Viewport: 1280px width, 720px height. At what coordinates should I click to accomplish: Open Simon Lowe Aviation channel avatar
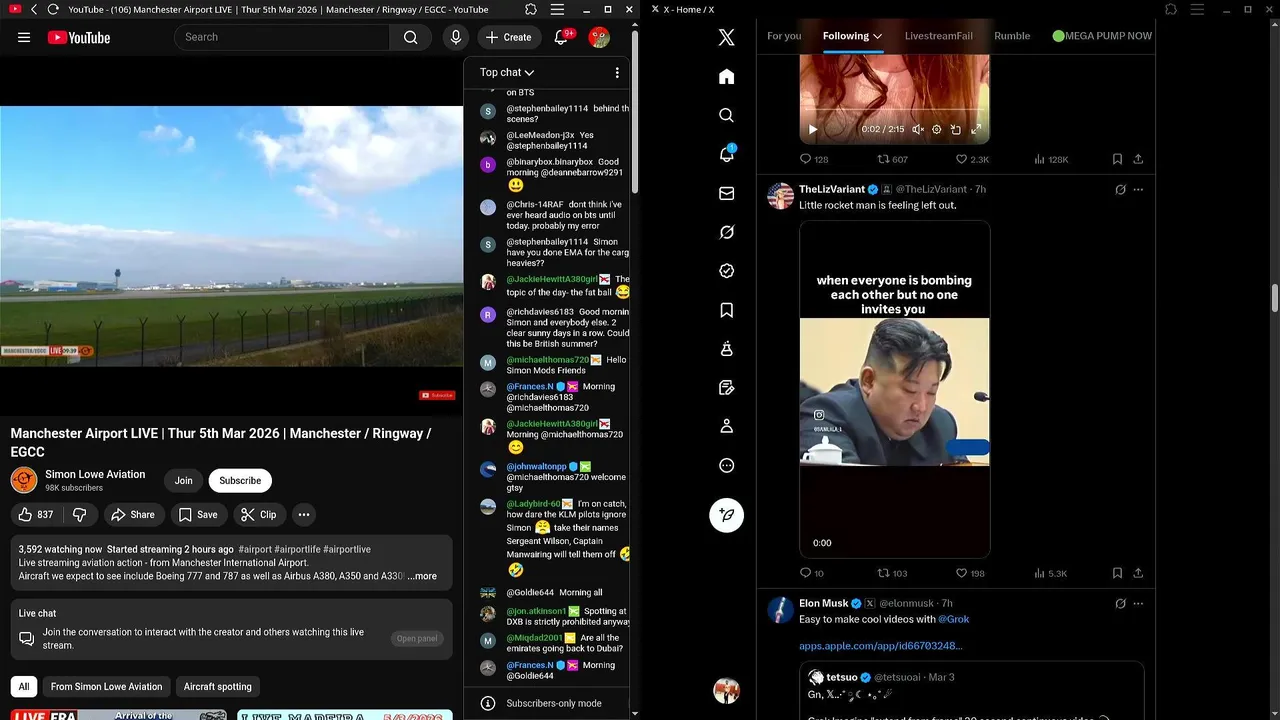(24, 480)
